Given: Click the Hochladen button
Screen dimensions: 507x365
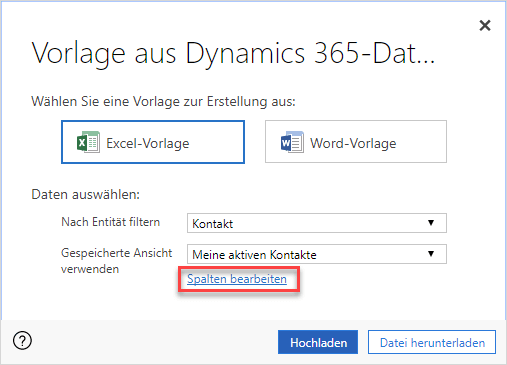Looking at the screenshot, I should point(318,342).
